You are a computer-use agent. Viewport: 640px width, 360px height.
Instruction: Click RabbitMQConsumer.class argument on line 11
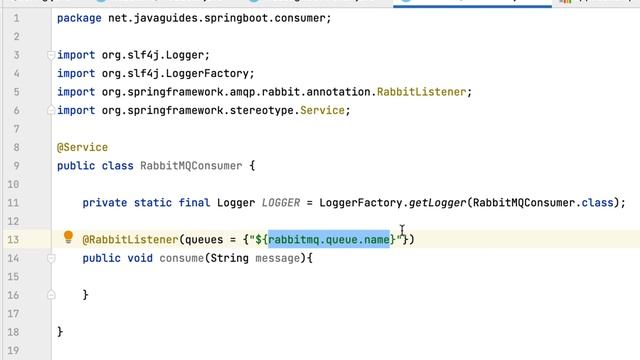543,203
